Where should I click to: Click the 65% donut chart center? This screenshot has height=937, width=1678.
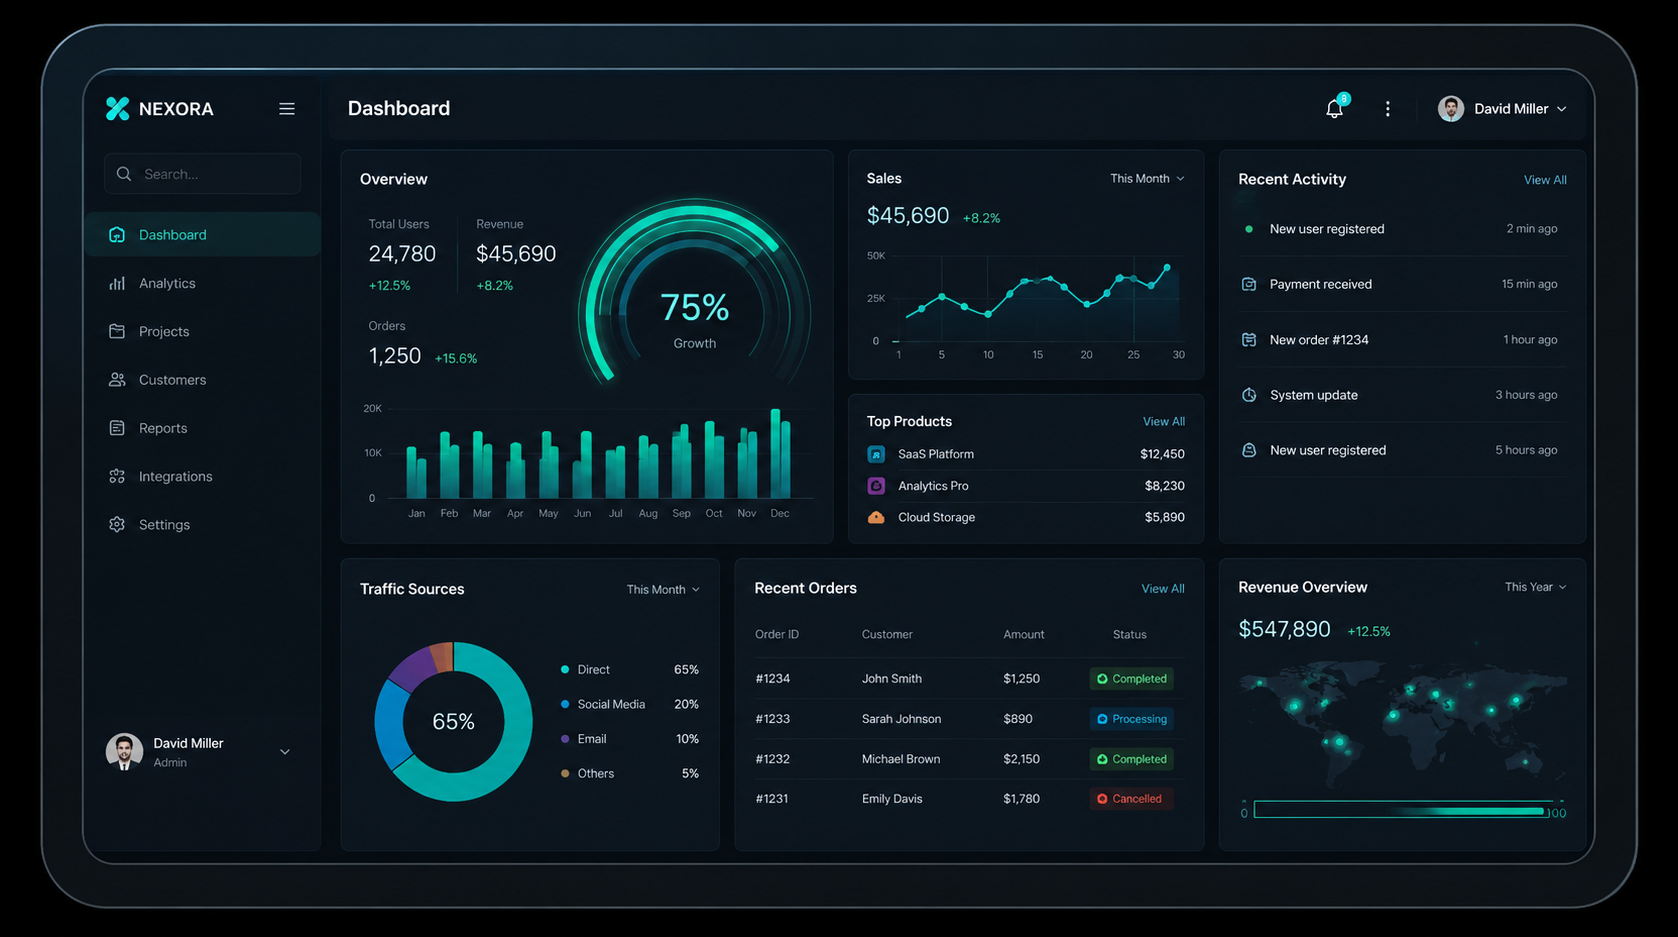453,722
